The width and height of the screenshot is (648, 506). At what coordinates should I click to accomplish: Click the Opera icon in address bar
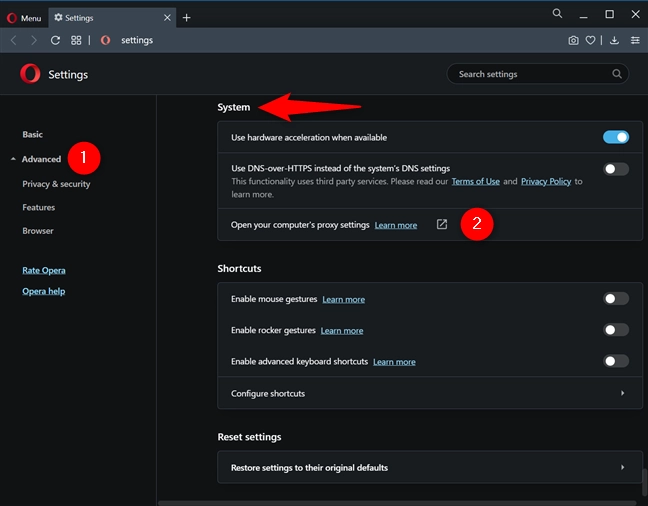[x=105, y=40]
